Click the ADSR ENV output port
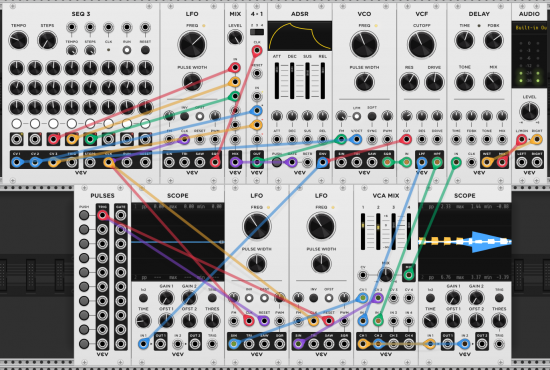This screenshot has width=550, height=370. point(323,162)
